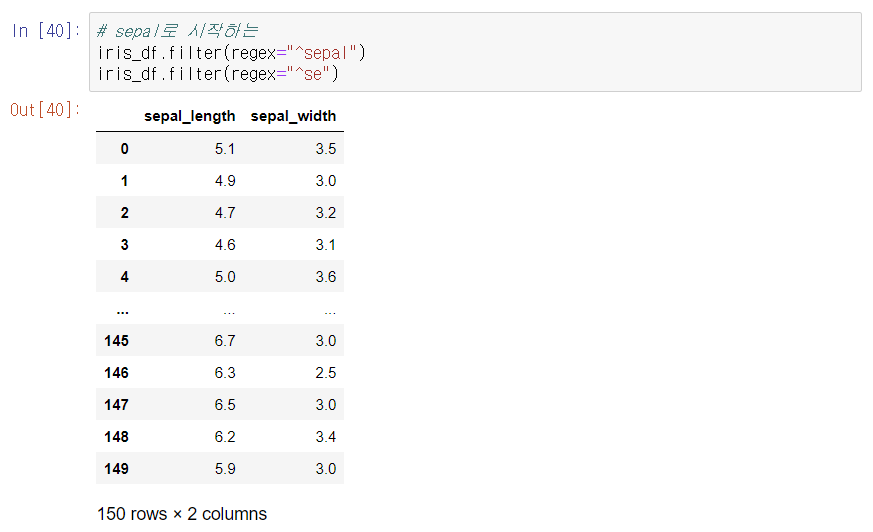Select row index 147
This screenshot has height=532, width=873.
(x=116, y=405)
